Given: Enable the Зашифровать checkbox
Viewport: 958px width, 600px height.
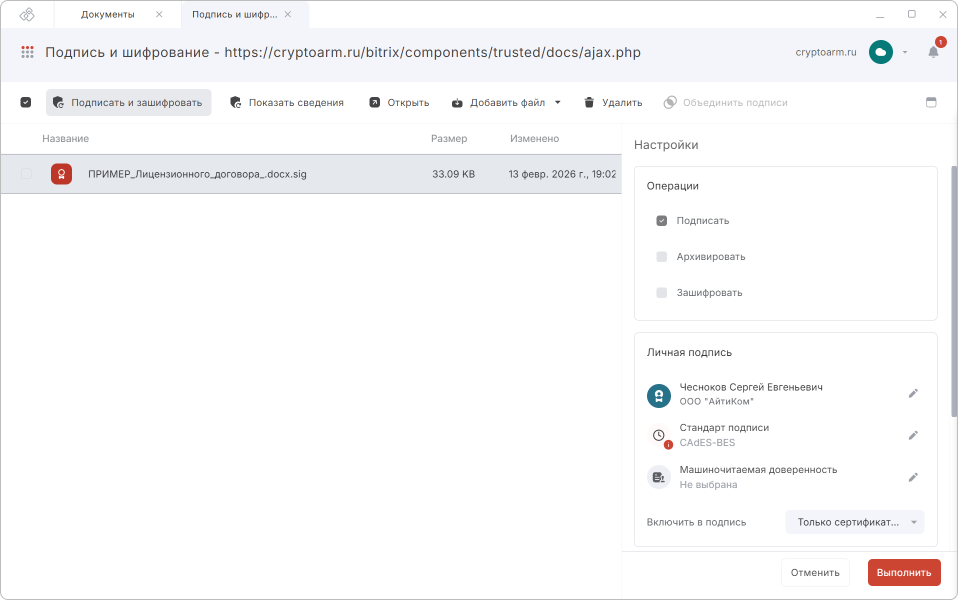Looking at the screenshot, I should pos(661,293).
